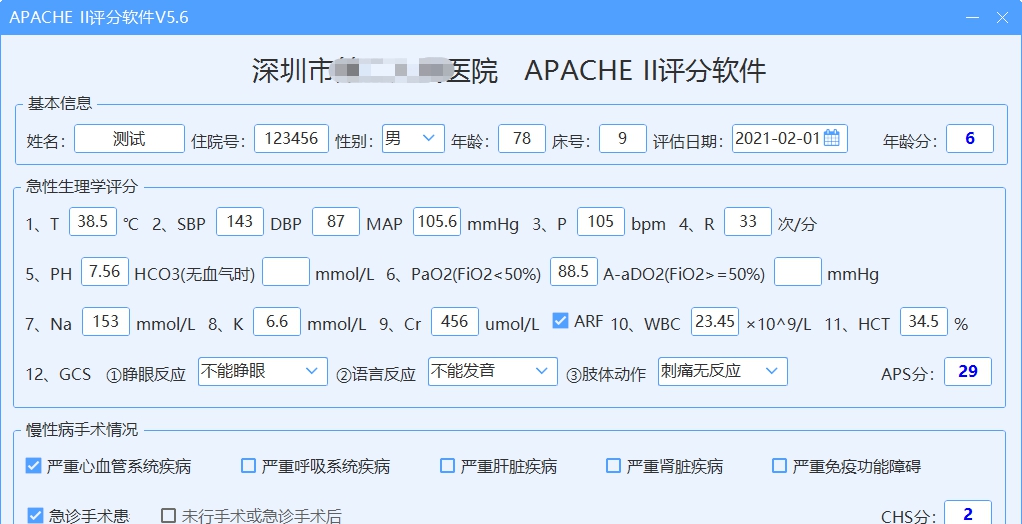Click the 姓名 input field

pyautogui.click(x=129, y=139)
